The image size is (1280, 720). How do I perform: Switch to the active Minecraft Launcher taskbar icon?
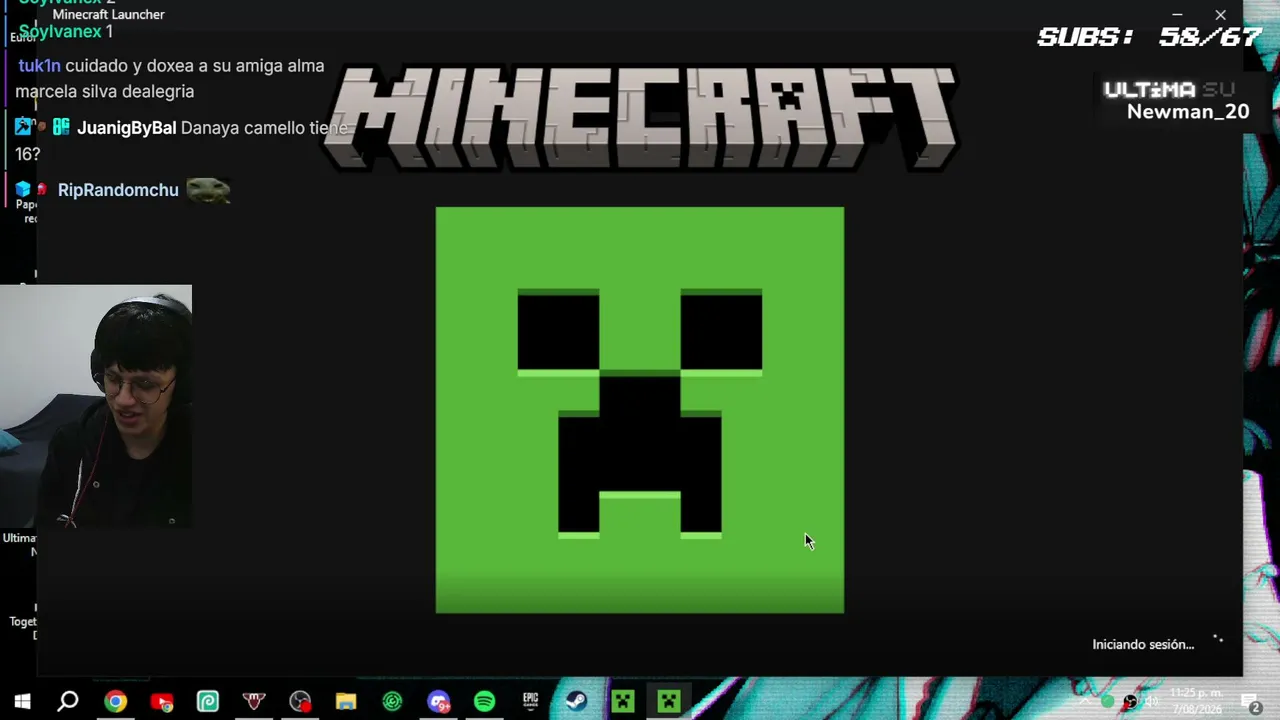669,701
